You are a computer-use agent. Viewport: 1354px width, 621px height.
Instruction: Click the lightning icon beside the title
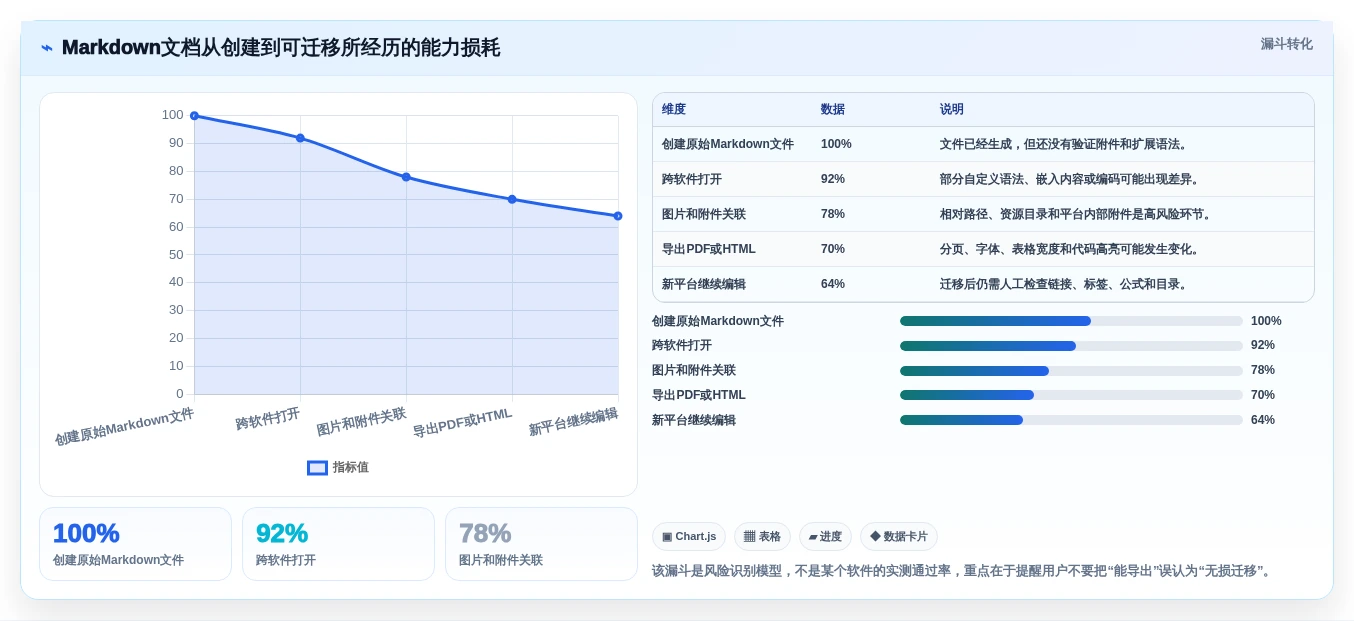(47, 48)
